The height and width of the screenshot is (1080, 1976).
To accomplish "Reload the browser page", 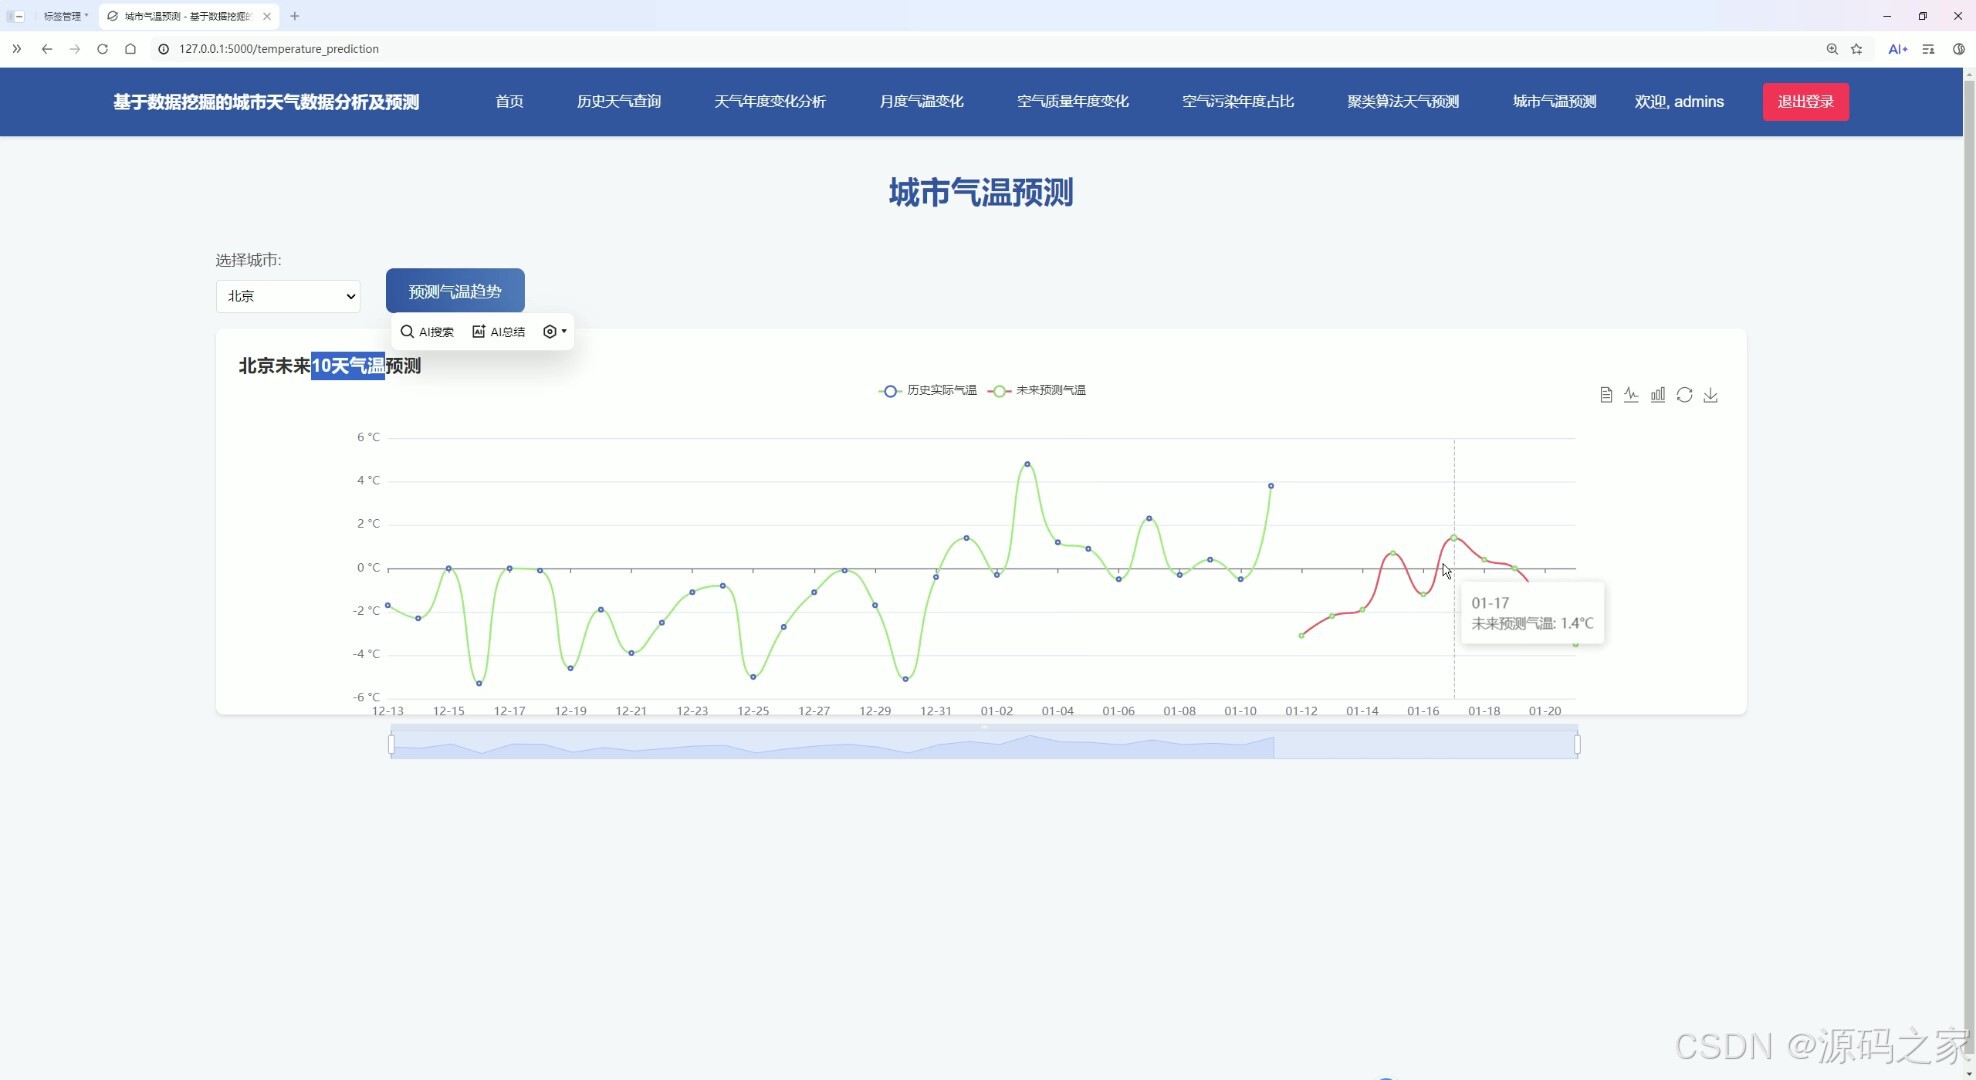I will pyautogui.click(x=102, y=49).
